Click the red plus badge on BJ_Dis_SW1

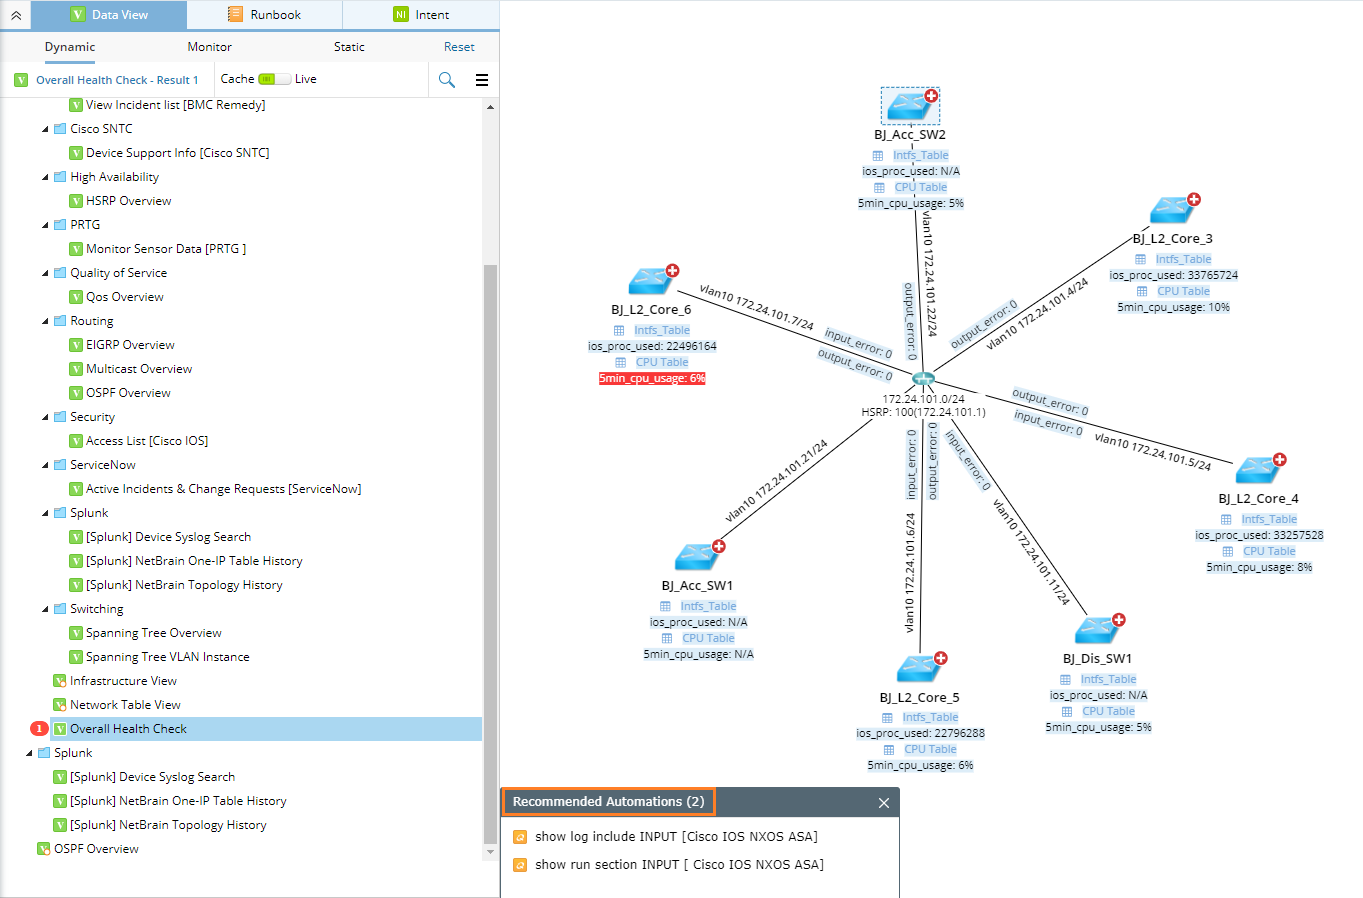1119,620
